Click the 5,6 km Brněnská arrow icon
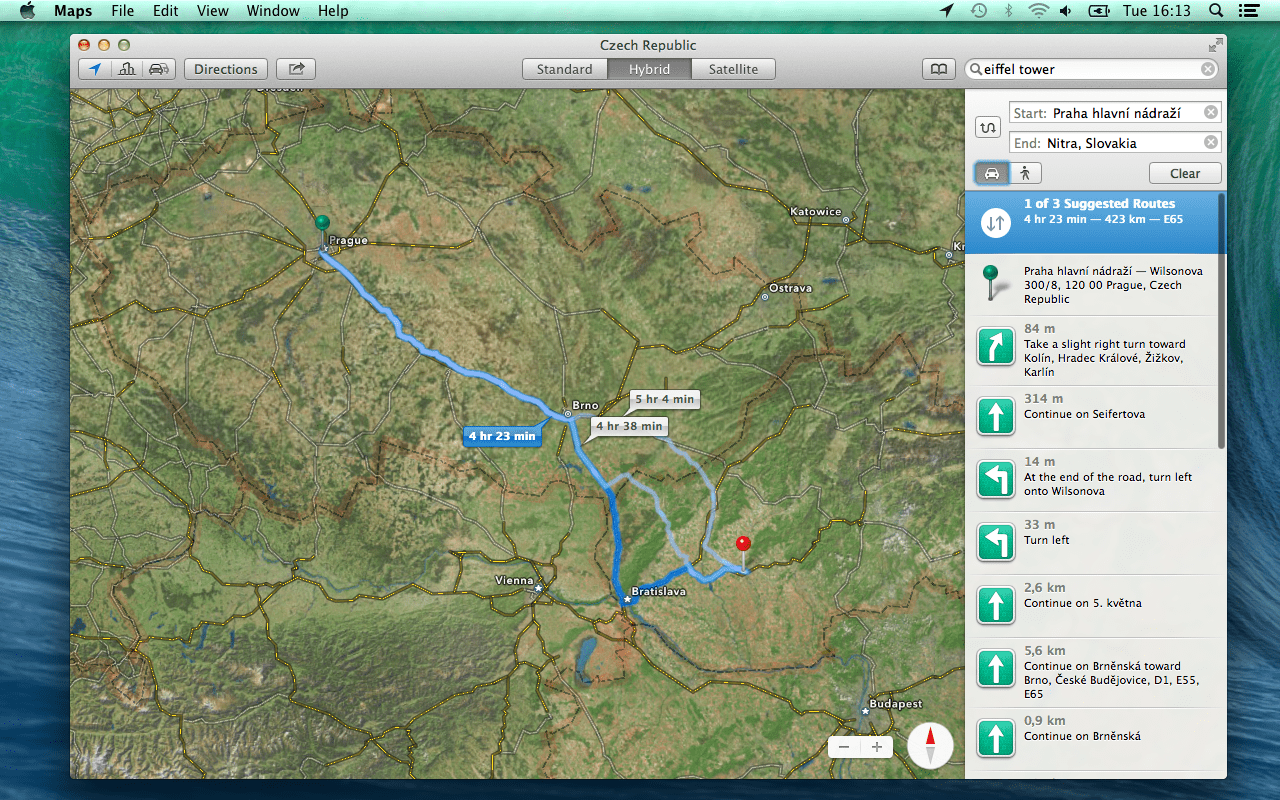This screenshot has height=800, width=1280. pyautogui.click(x=995, y=668)
